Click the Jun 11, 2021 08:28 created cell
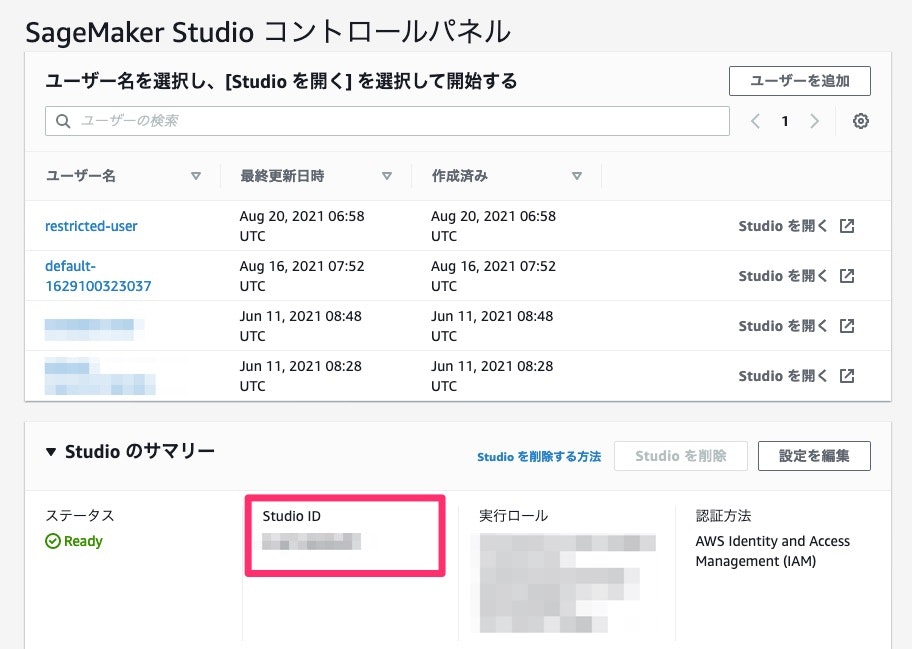Image resolution: width=912 pixels, height=649 pixels. pos(492,376)
